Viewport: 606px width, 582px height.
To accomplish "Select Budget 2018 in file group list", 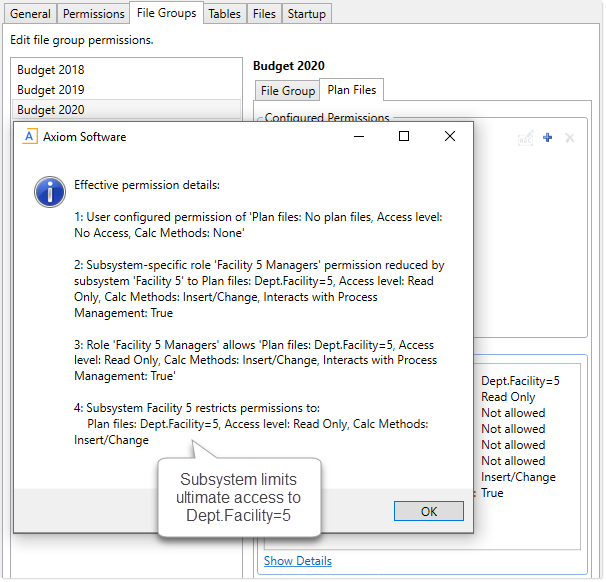I will click(x=51, y=70).
